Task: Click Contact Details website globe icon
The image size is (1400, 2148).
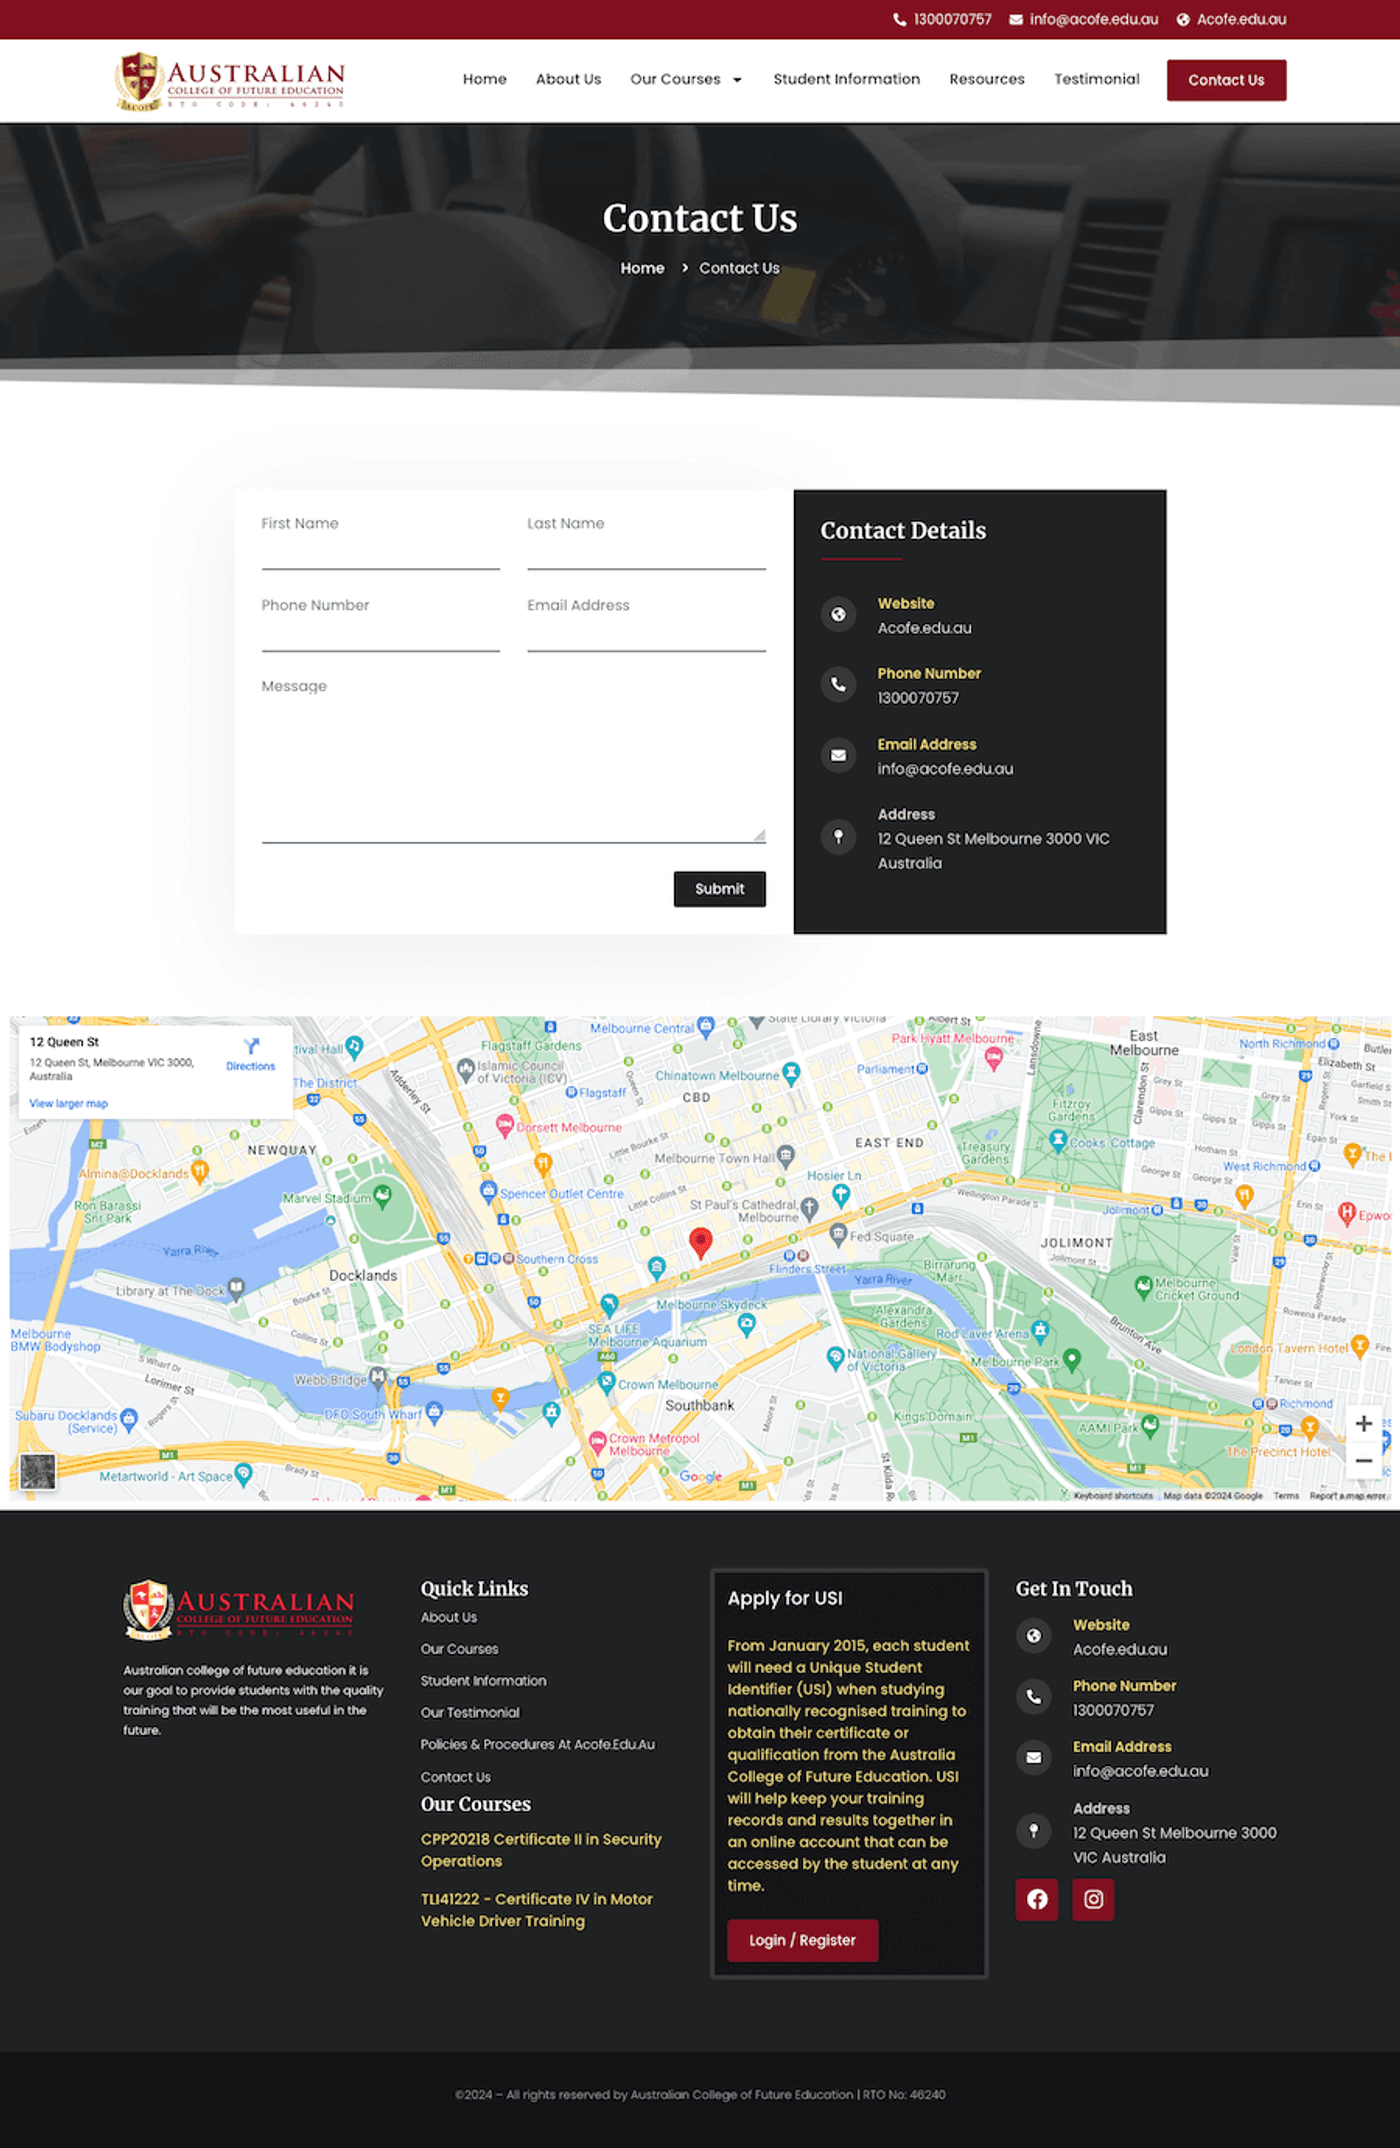Action: click(x=838, y=615)
